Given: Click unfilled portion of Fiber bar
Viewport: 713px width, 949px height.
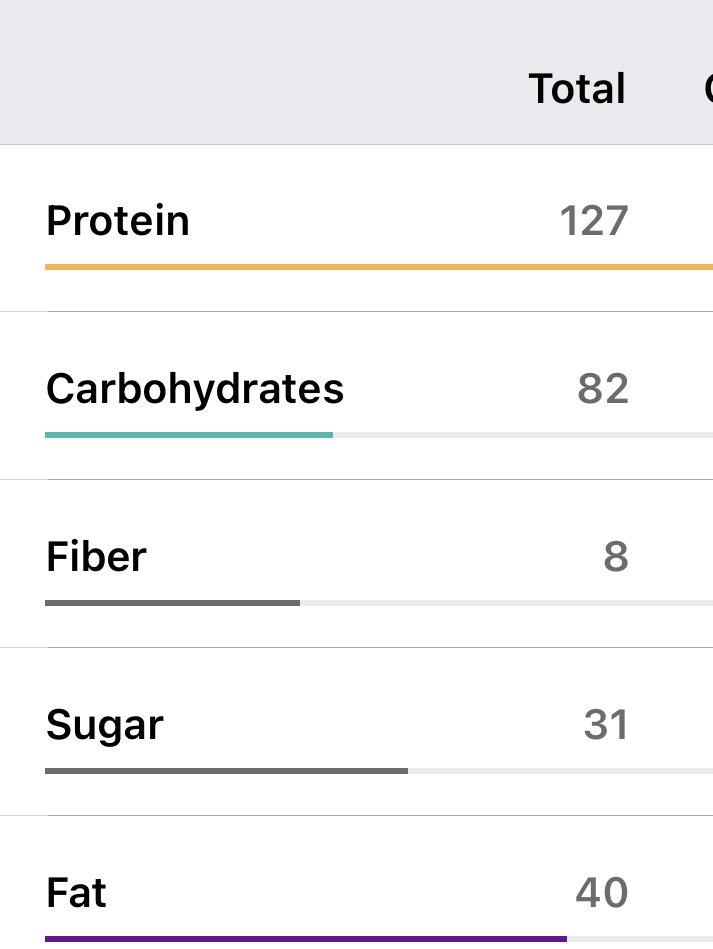Looking at the screenshot, I should point(505,603).
